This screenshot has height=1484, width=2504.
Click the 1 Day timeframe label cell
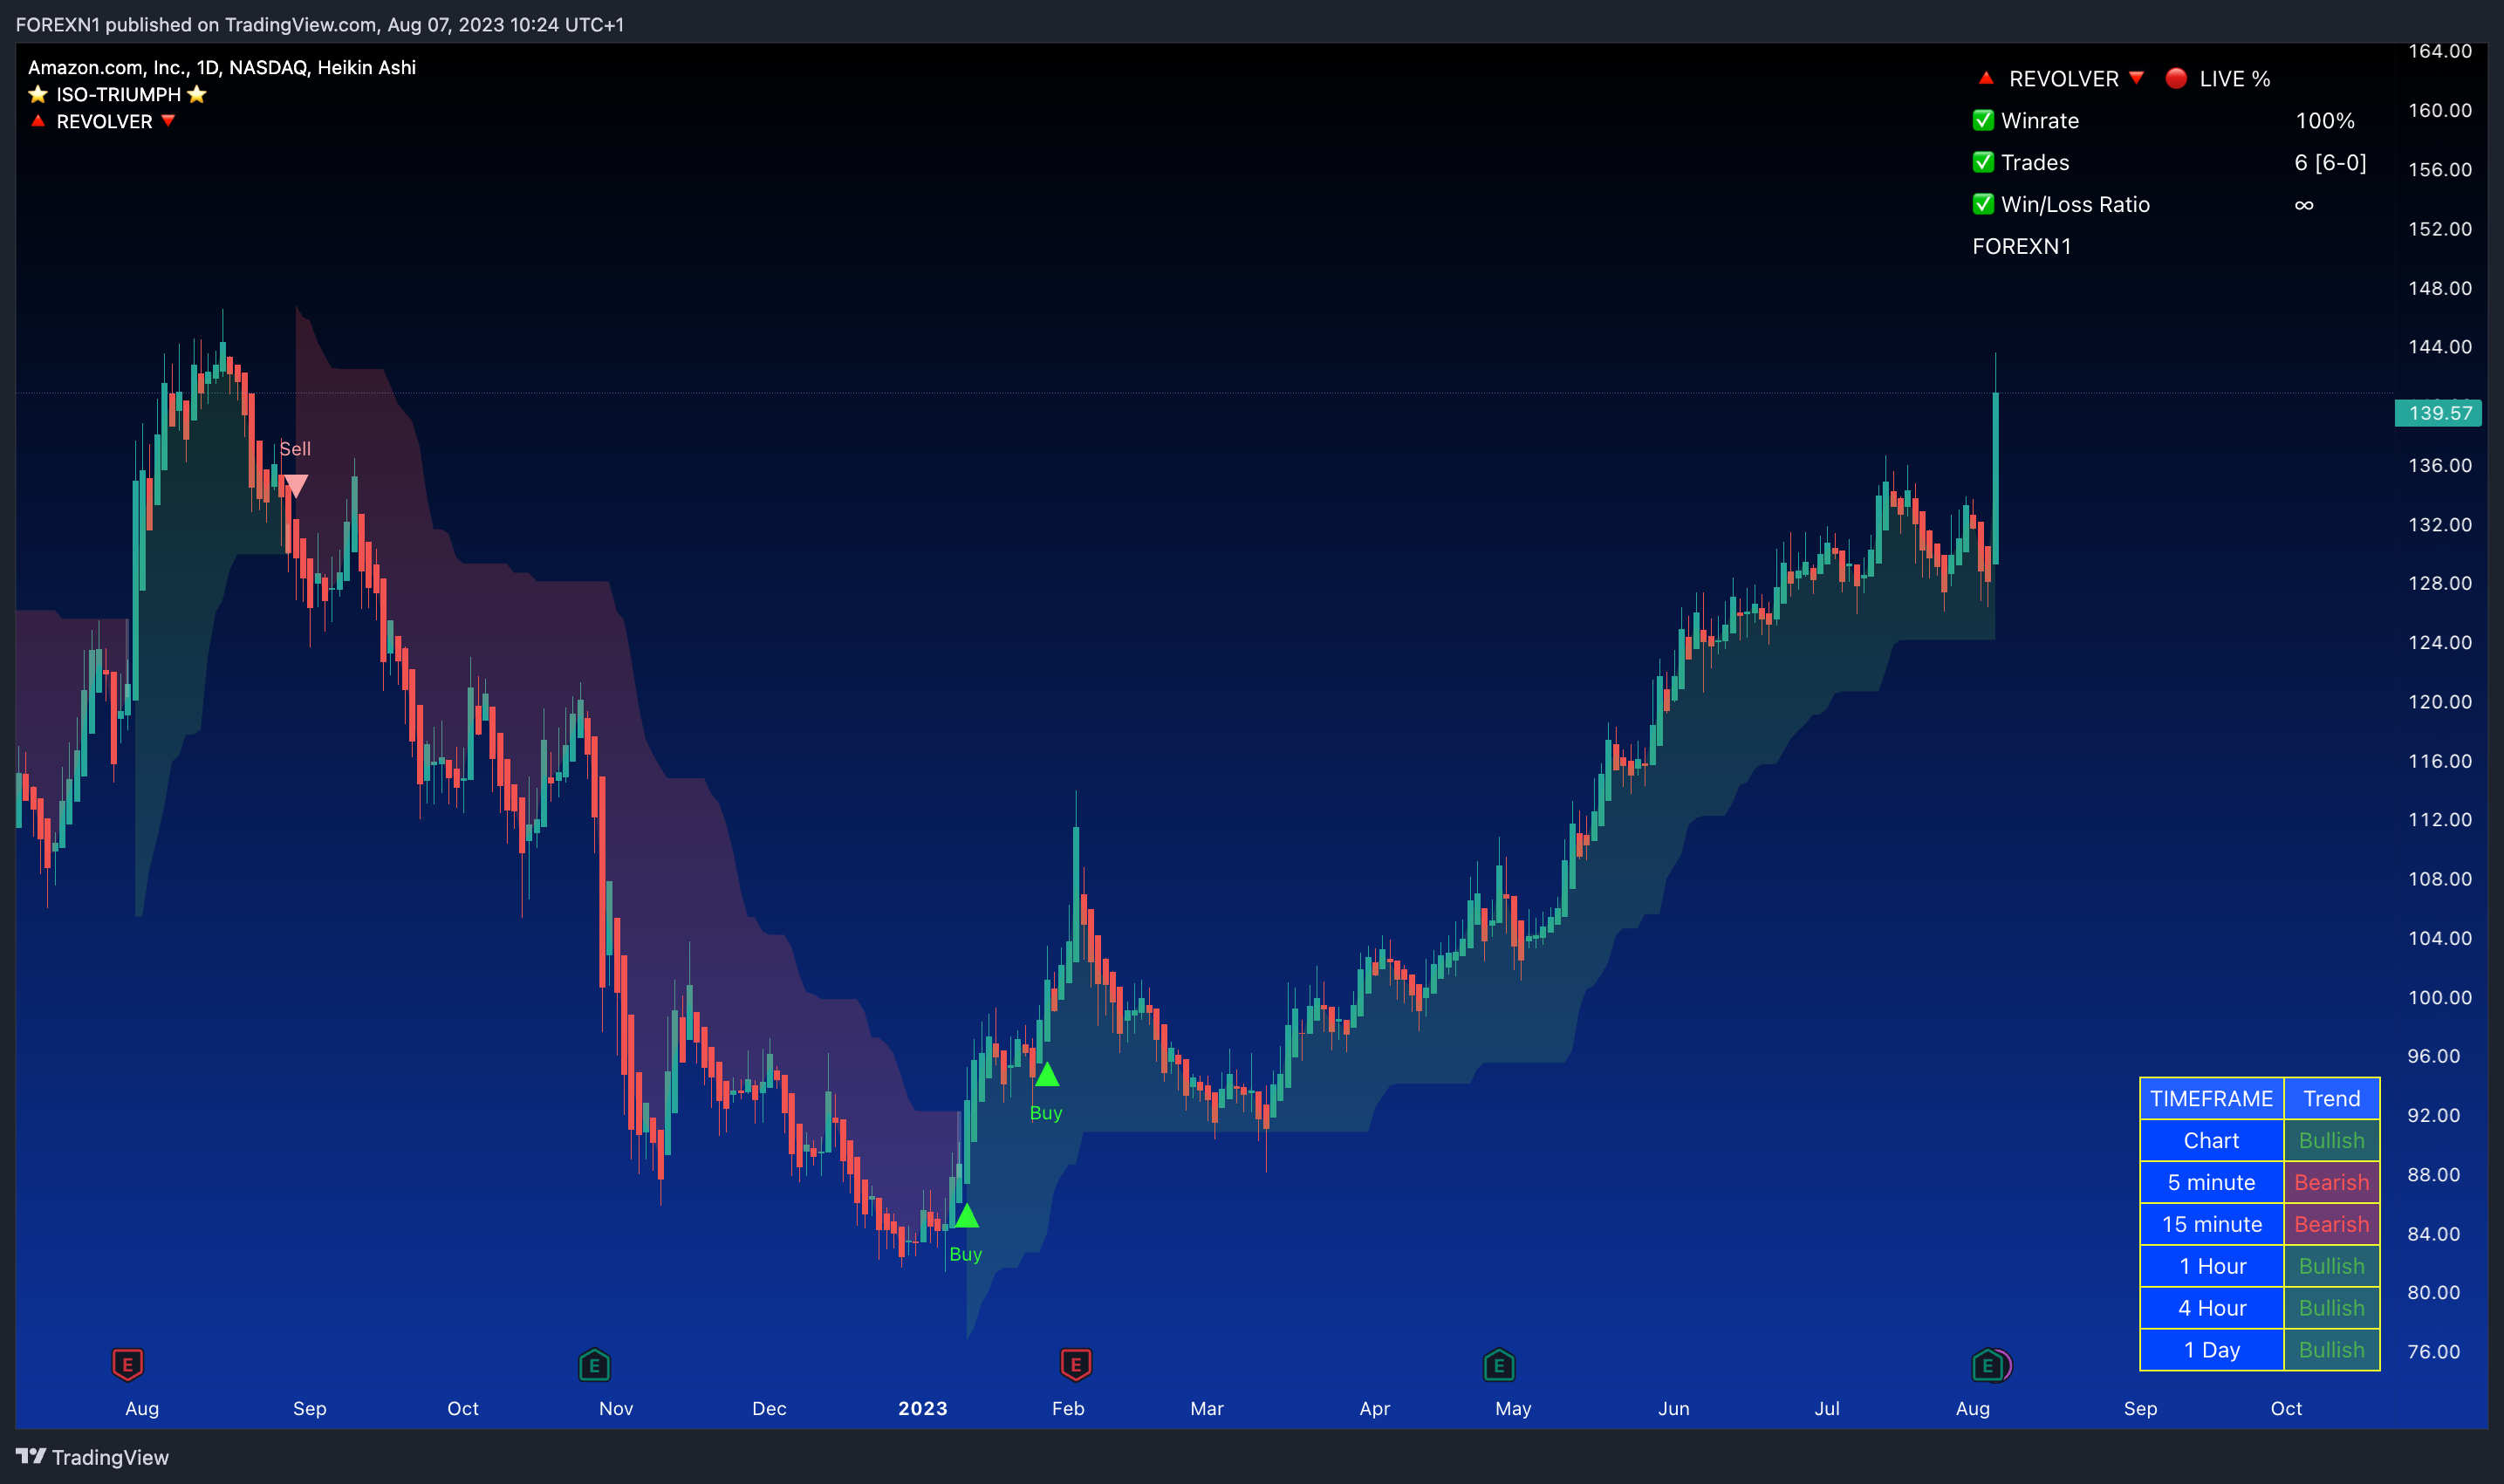tap(2211, 1350)
